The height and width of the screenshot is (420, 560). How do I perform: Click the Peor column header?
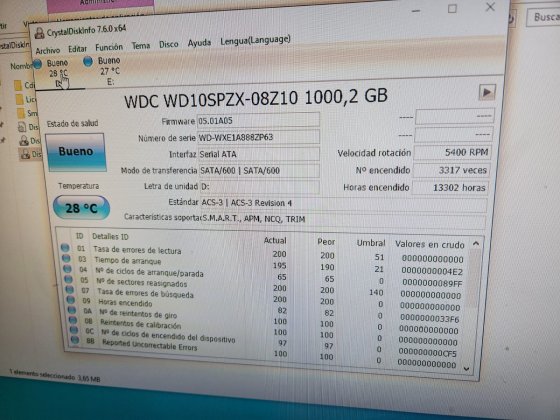coord(326,242)
